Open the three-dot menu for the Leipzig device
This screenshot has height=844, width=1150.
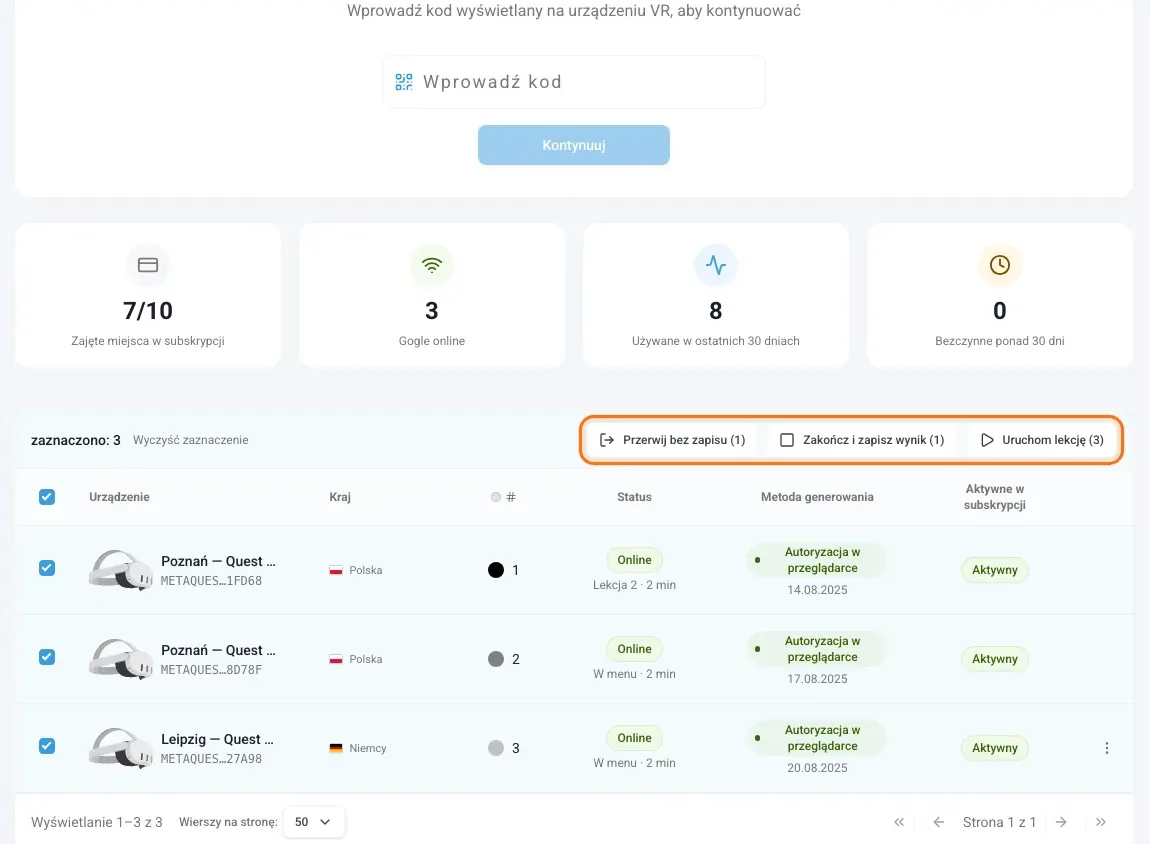[x=1107, y=748]
